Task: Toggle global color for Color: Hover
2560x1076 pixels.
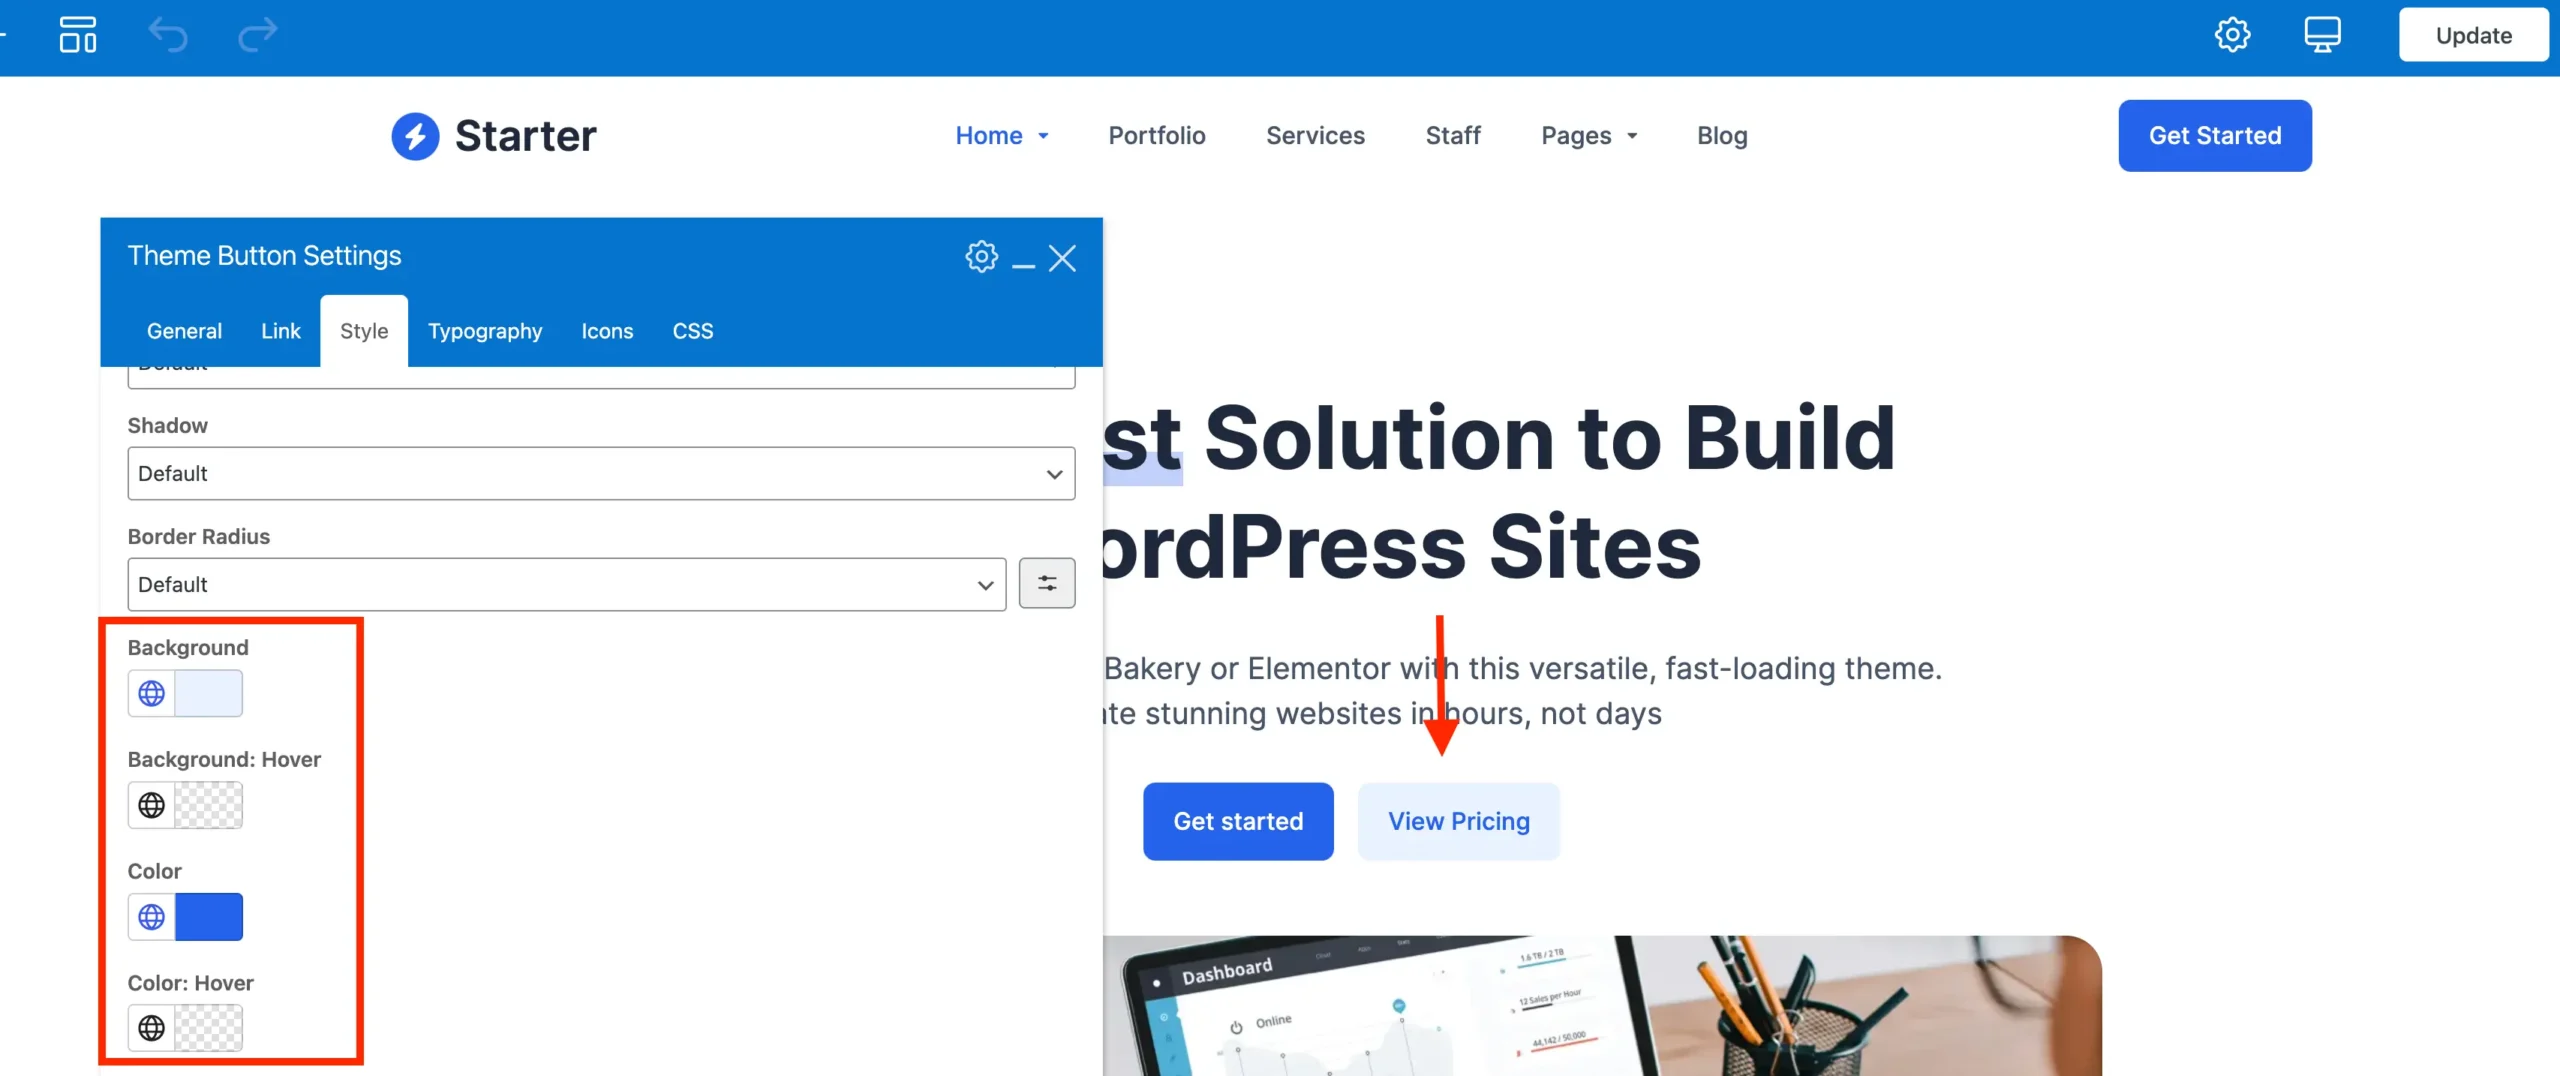Action: click(151, 1028)
